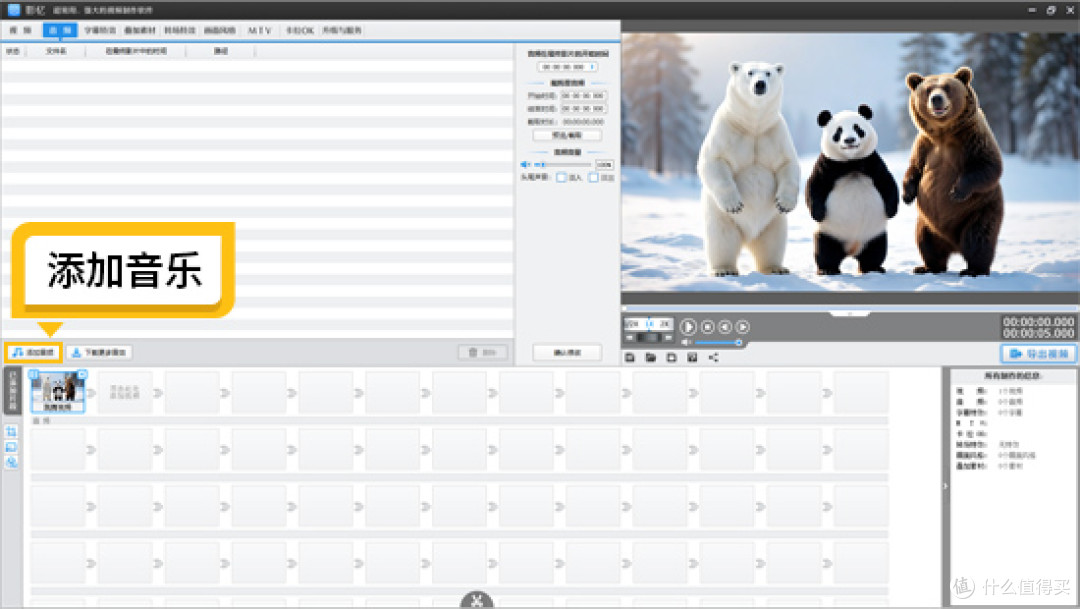Click the app logo in the title bar

[x=13, y=10]
